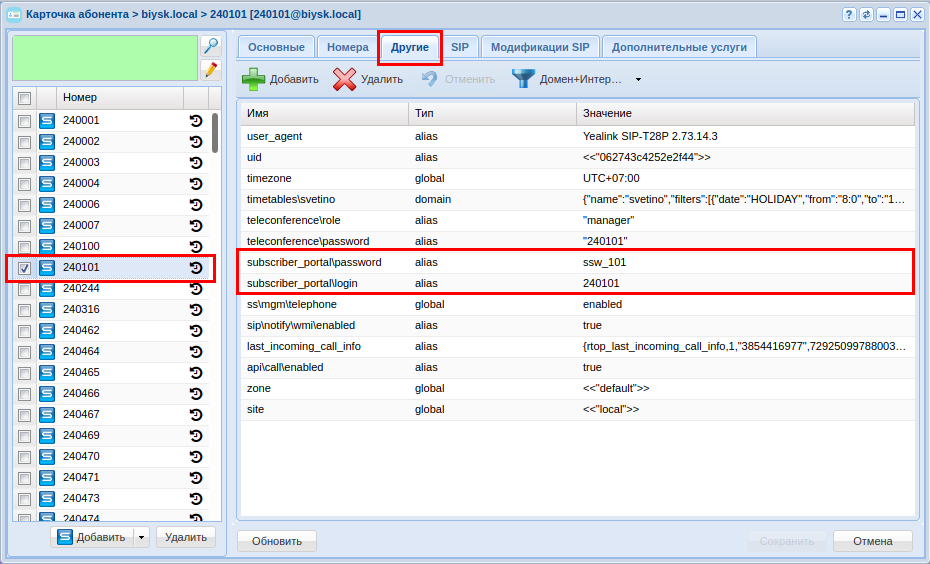Click the Удалить button below number list

[186, 537]
